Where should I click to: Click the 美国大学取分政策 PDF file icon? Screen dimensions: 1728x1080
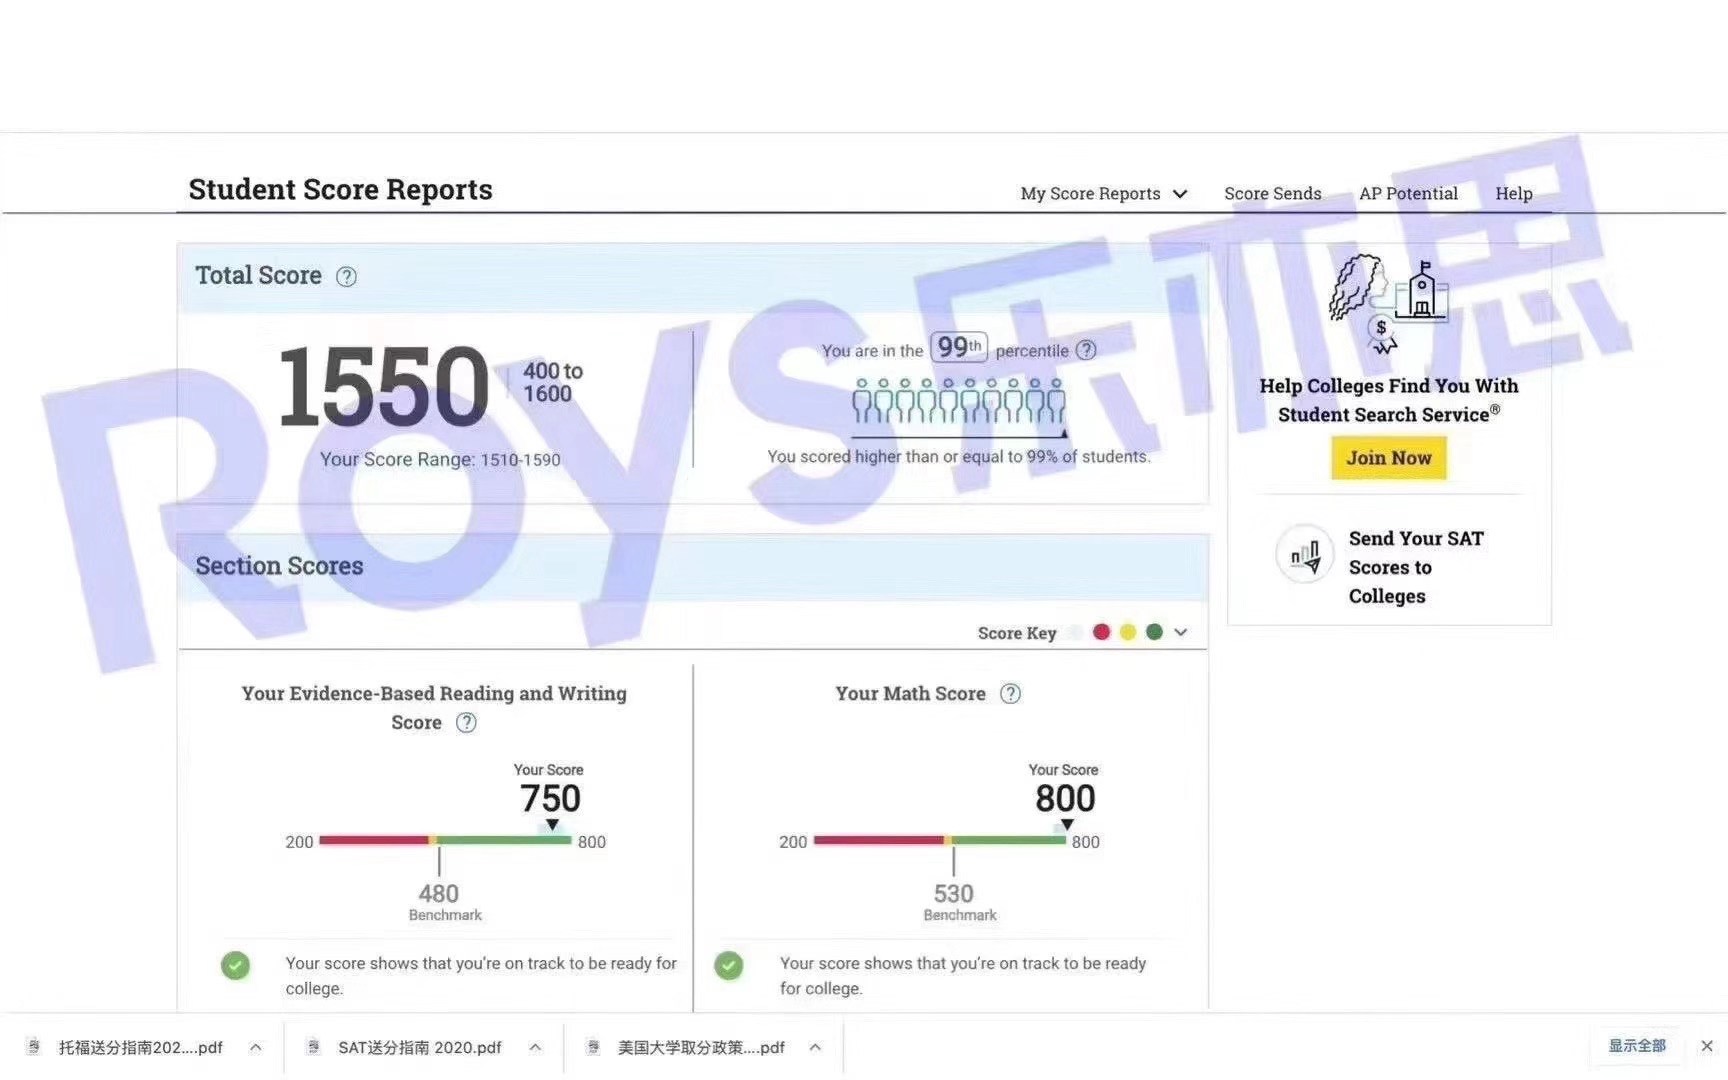click(x=593, y=1047)
